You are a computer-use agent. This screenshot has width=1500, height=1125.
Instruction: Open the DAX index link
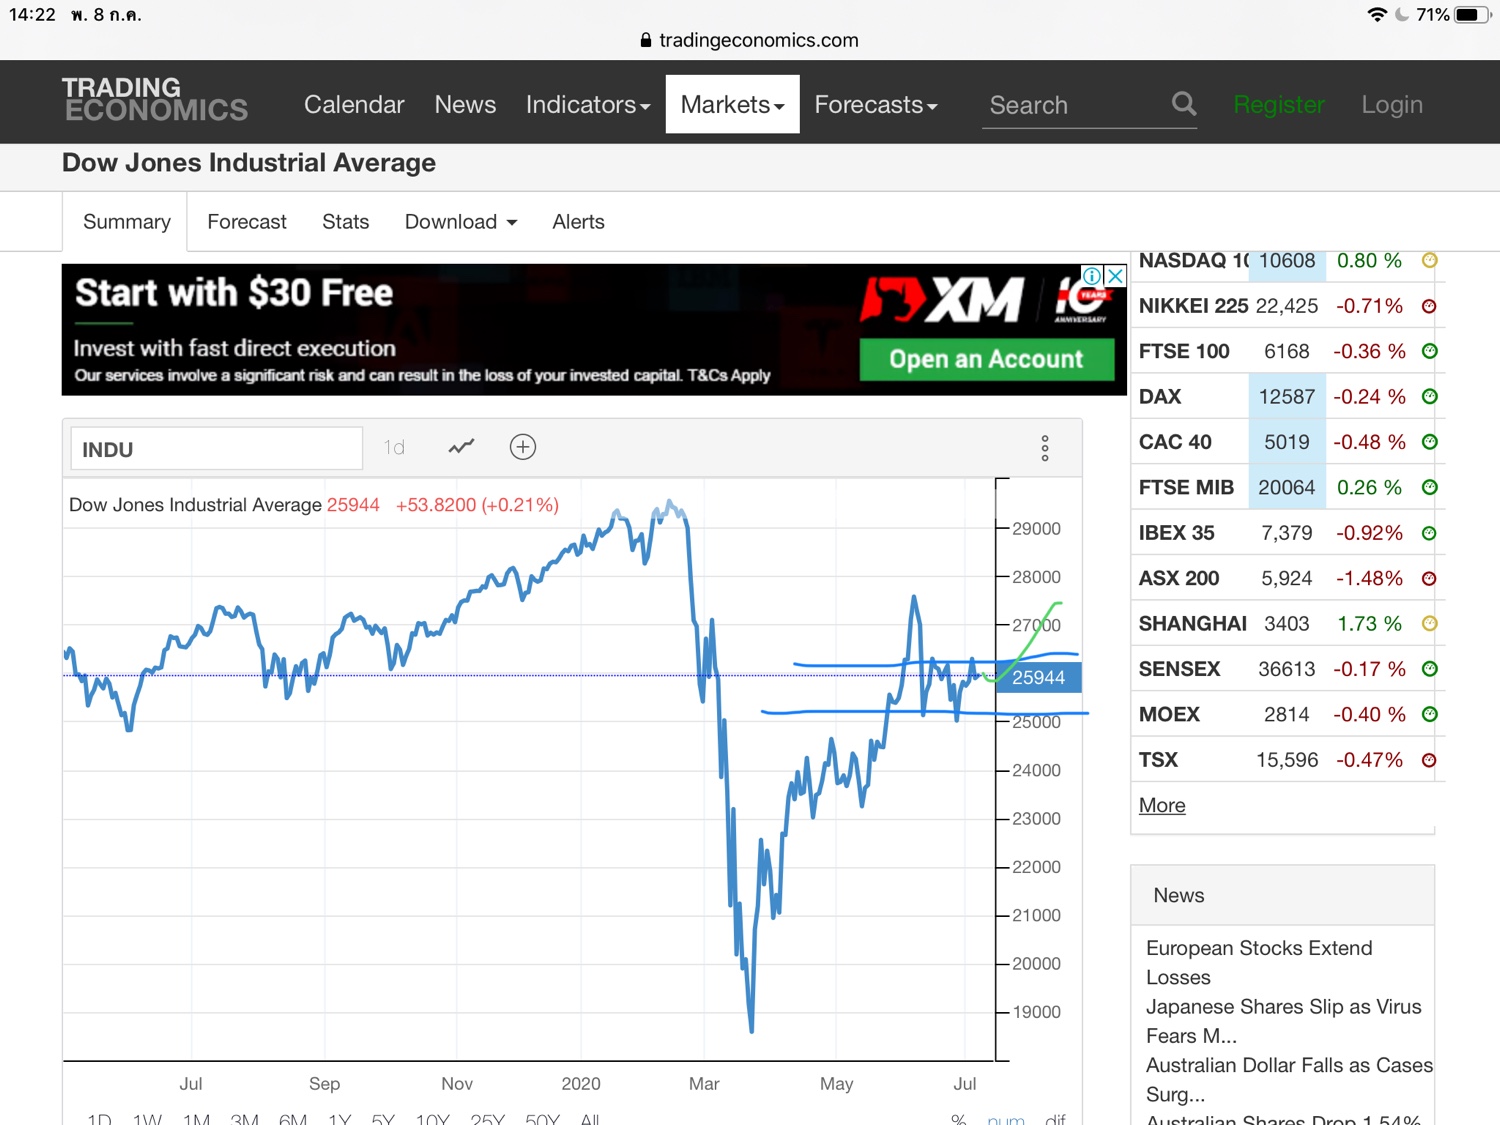point(1160,397)
